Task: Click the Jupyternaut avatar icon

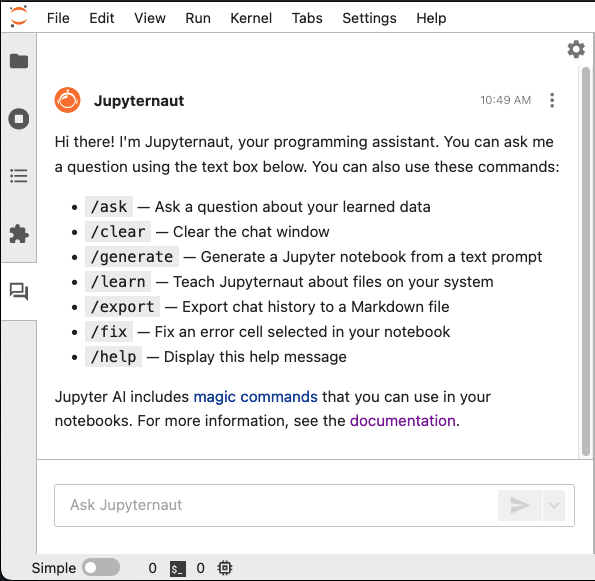Action: [x=68, y=101]
